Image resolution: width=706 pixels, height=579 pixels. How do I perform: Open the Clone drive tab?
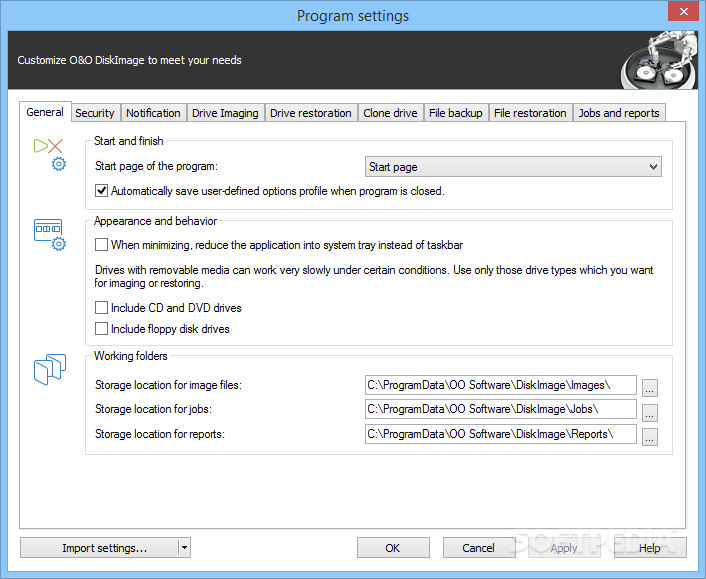pos(390,113)
